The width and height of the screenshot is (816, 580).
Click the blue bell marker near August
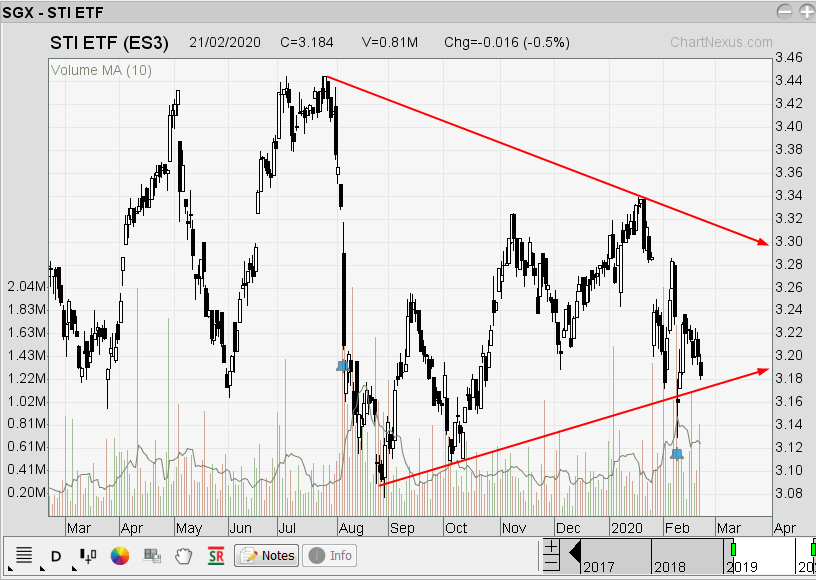pos(342,366)
